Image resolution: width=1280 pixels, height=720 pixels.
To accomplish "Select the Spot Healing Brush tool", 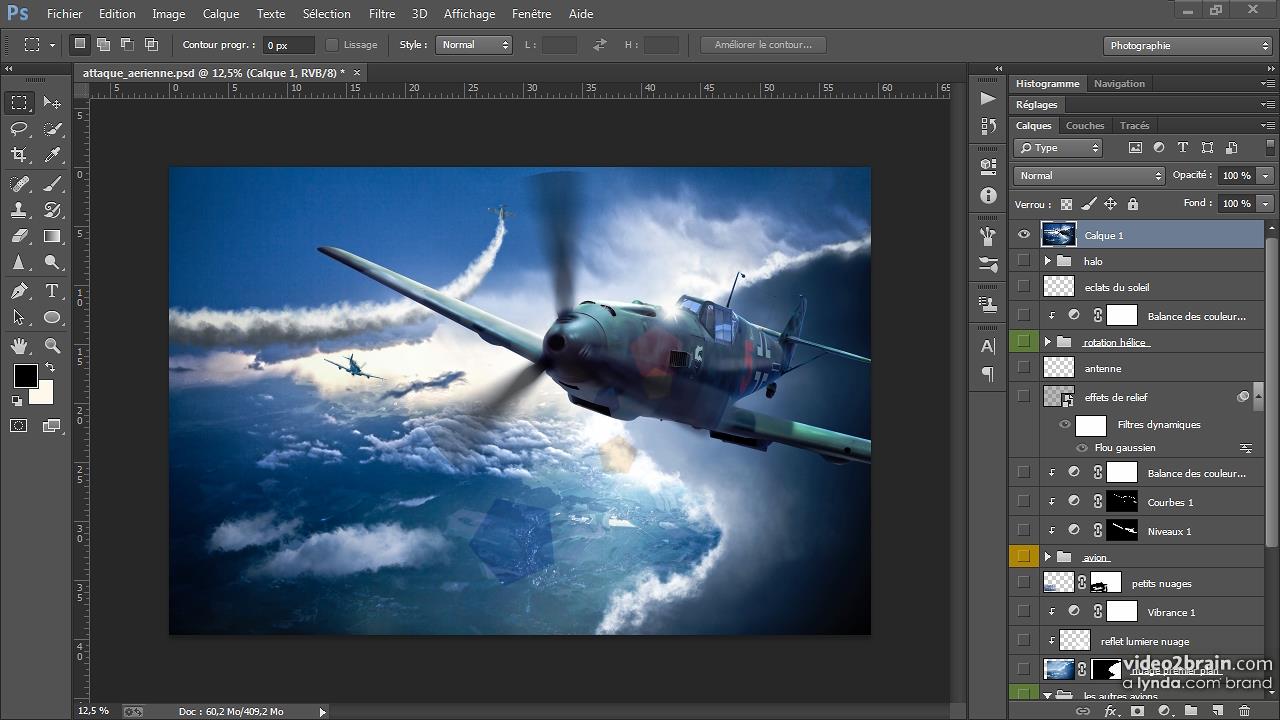I will (19, 184).
